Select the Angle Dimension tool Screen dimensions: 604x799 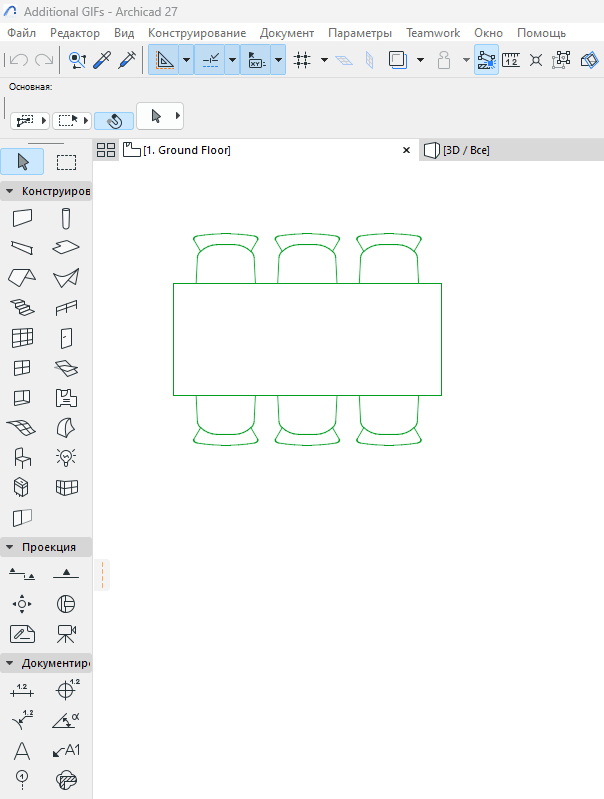point(66,720)
